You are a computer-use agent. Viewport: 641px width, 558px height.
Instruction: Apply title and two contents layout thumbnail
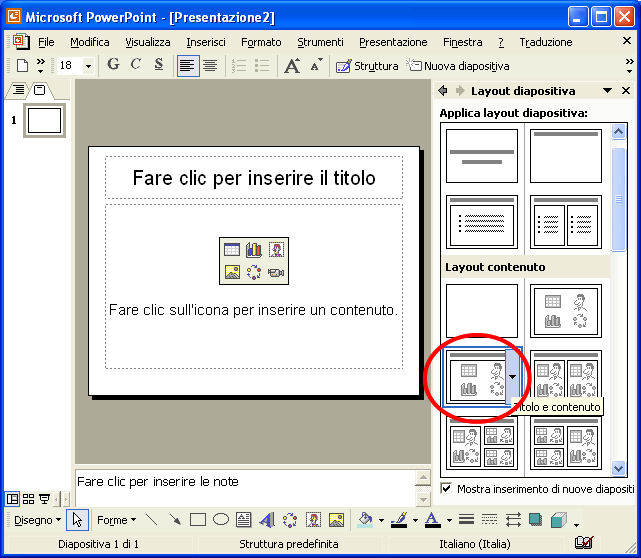click(566, 376)
